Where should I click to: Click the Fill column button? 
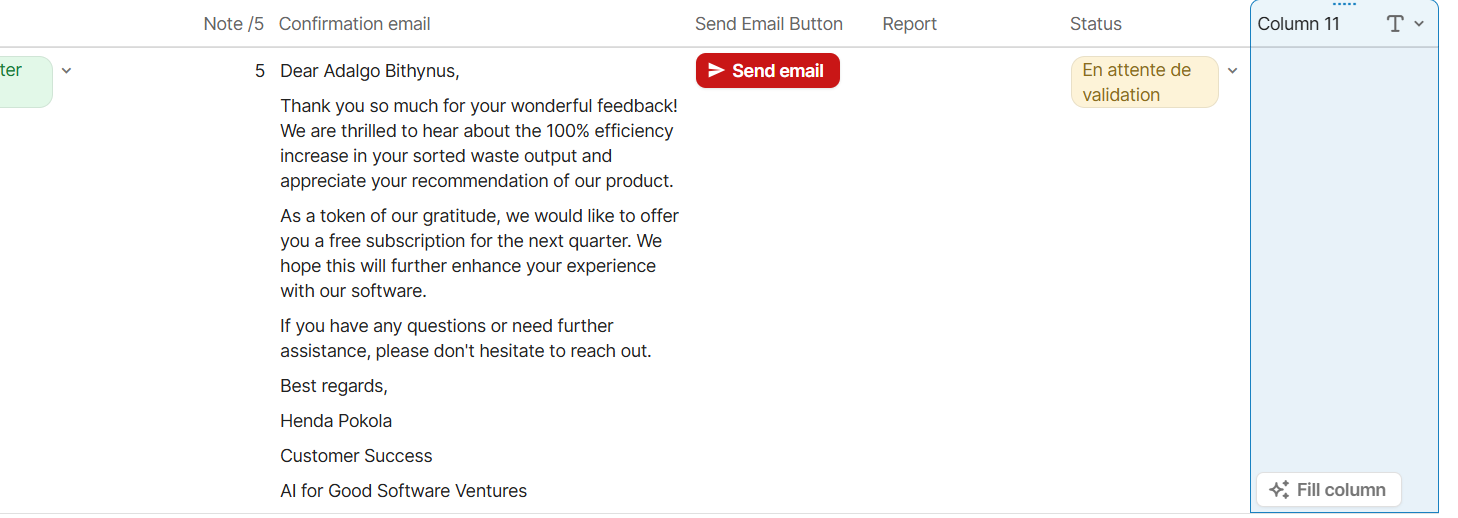click(1328, 490)
